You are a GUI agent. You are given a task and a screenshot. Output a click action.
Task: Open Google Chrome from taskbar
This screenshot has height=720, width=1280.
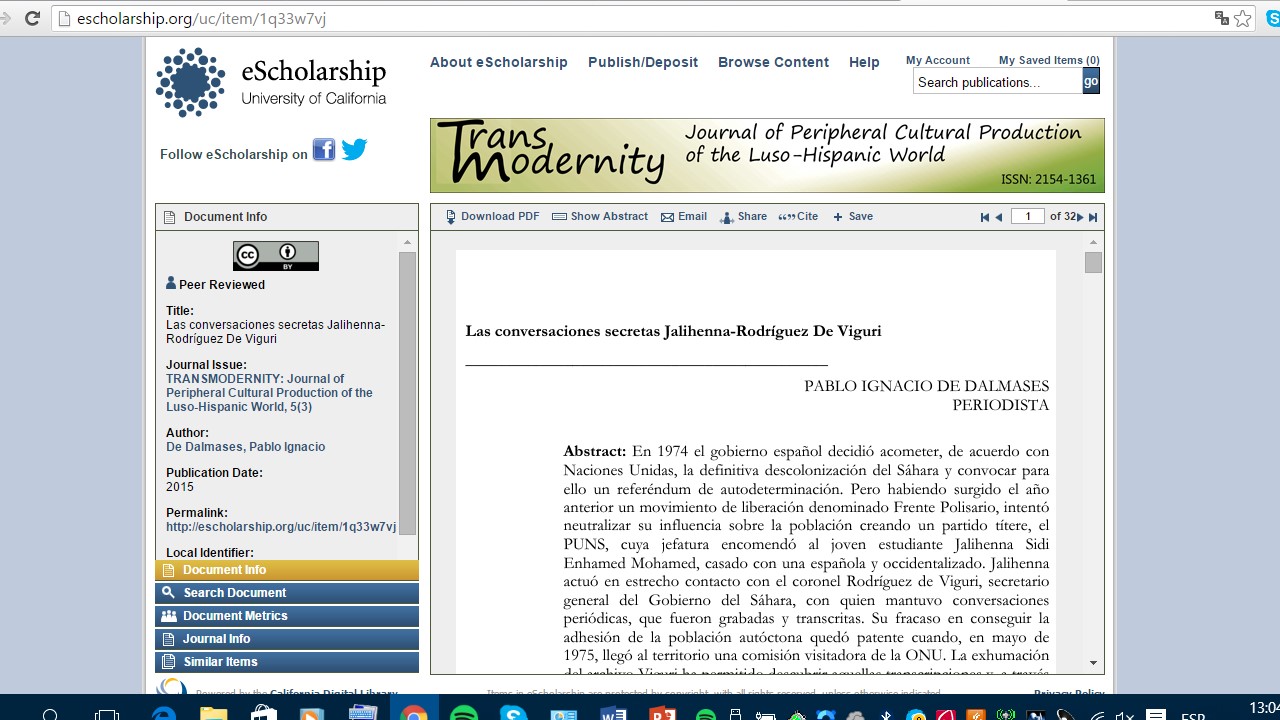(x=412, y=714)
